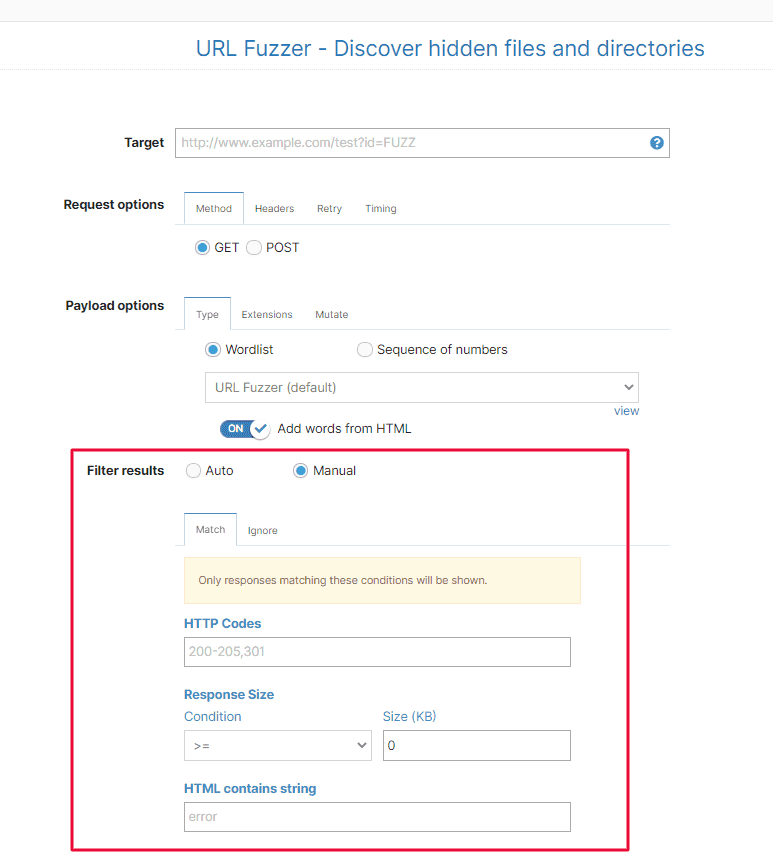Set Filter results to Manual

tap(301, 471)
